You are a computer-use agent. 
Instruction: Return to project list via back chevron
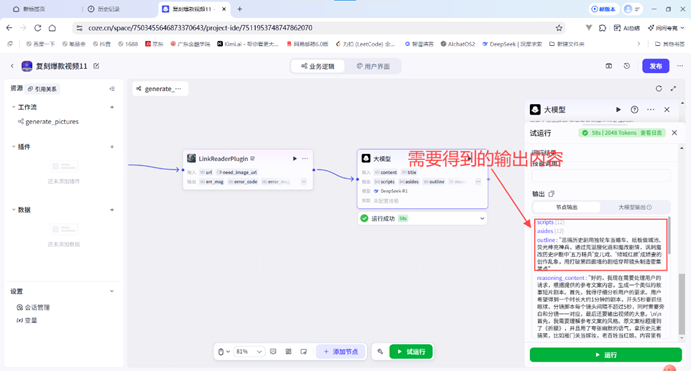pyautogui.click(x=12, y=66)
